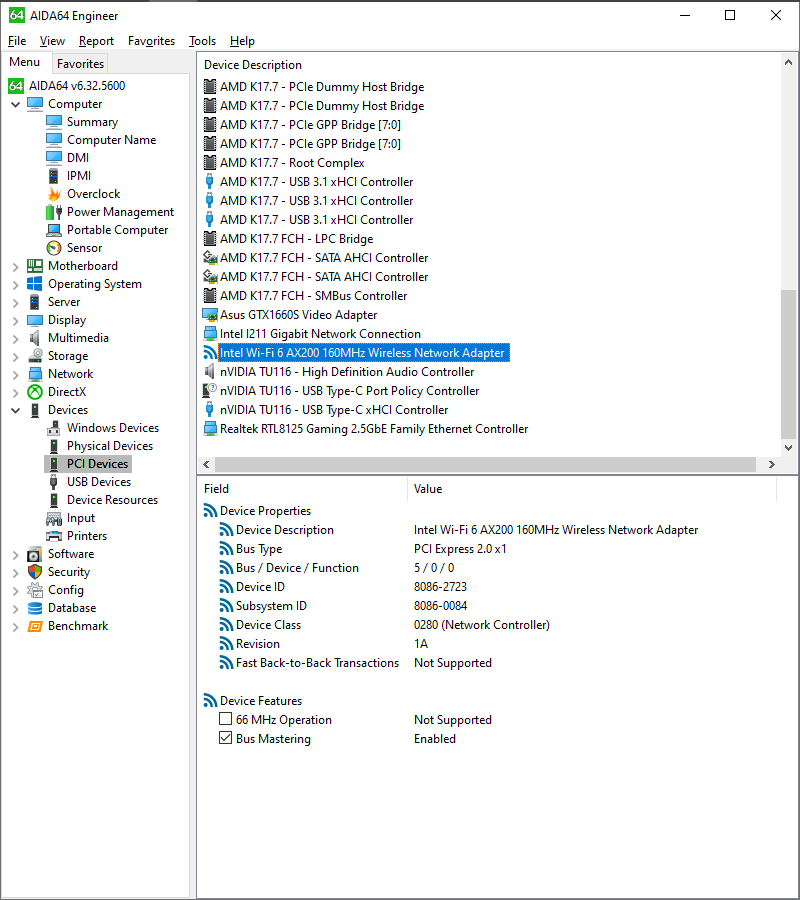Click the Multimedia speaker icon

[x=35, y=338]
